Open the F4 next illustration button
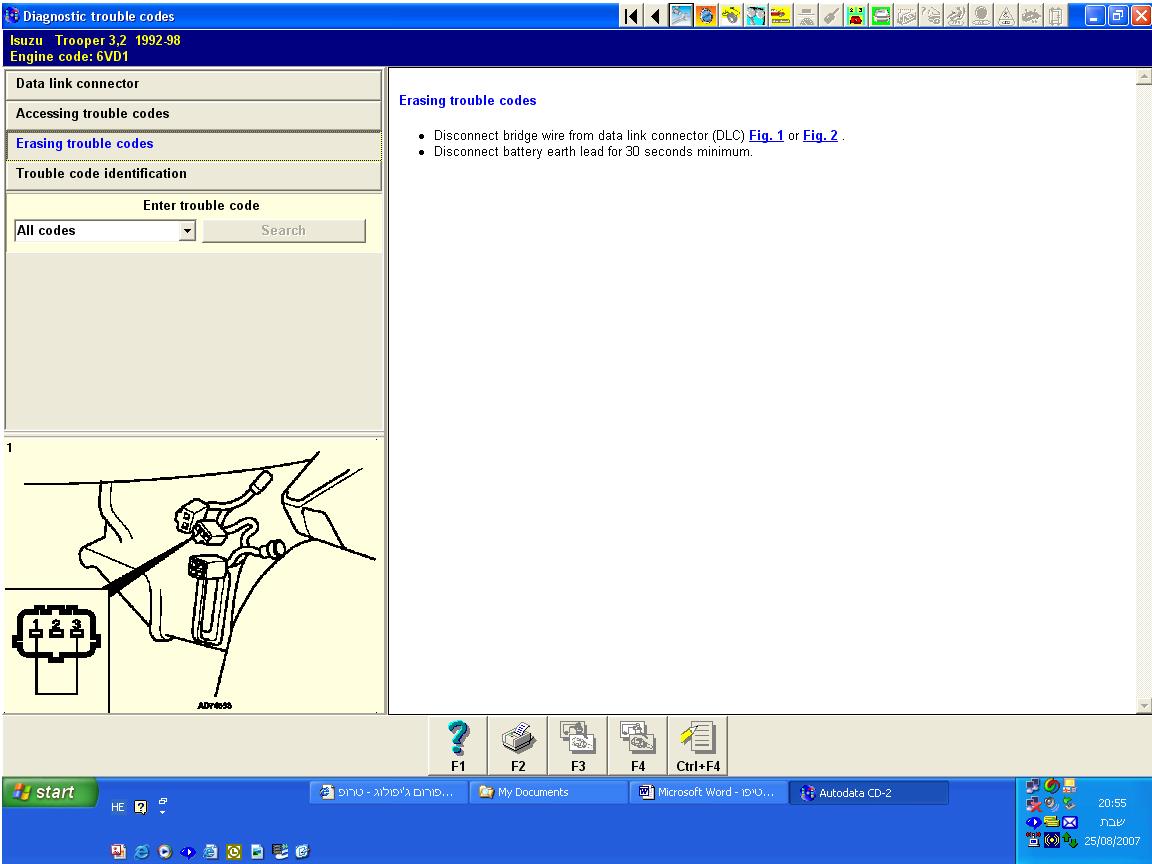 coord(638,745)
